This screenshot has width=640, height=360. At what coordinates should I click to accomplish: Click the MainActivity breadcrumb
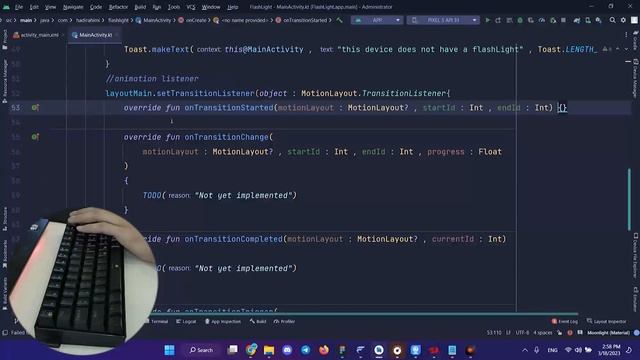pyautogui.click(x=153, y=20)
